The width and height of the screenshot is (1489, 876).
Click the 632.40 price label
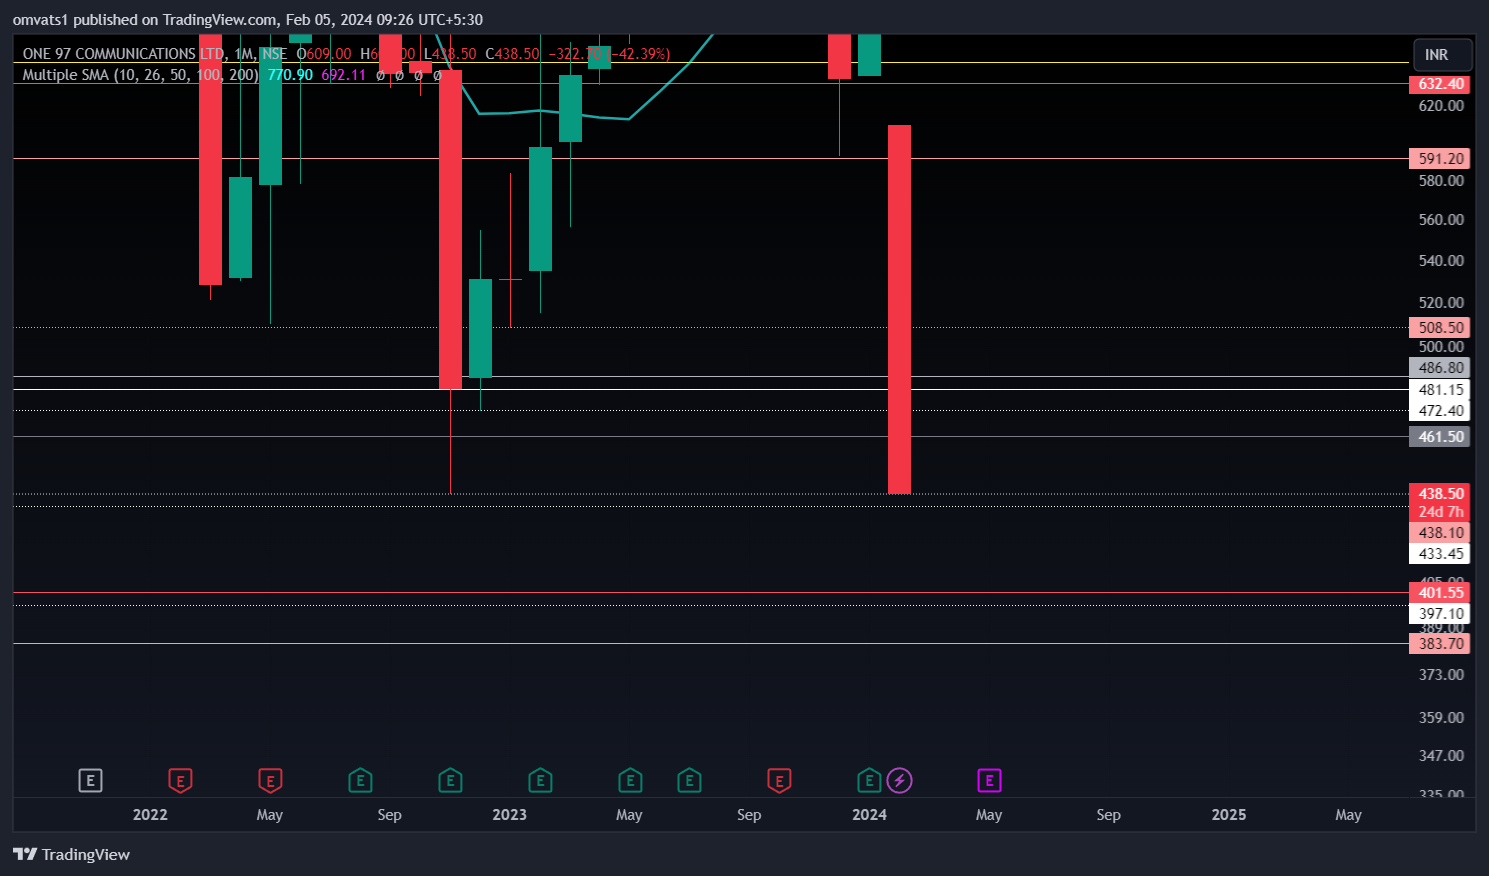coord(1440,84)
